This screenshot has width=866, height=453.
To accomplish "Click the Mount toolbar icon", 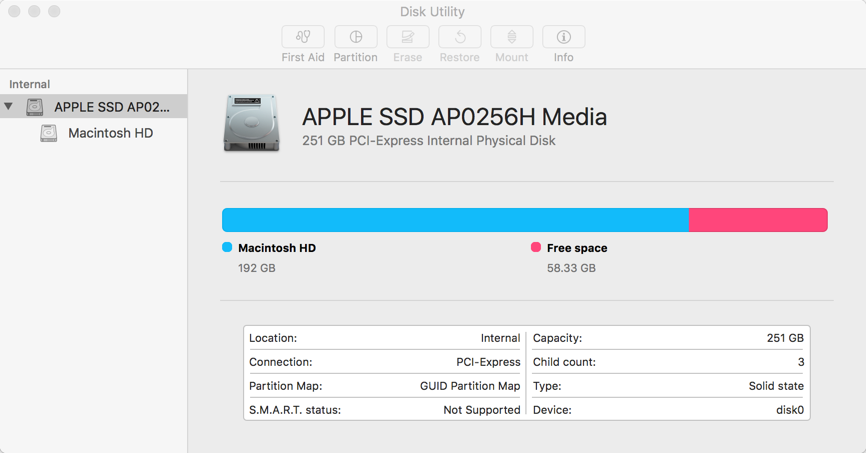I will pyautogui.click(x=511, y=37).
